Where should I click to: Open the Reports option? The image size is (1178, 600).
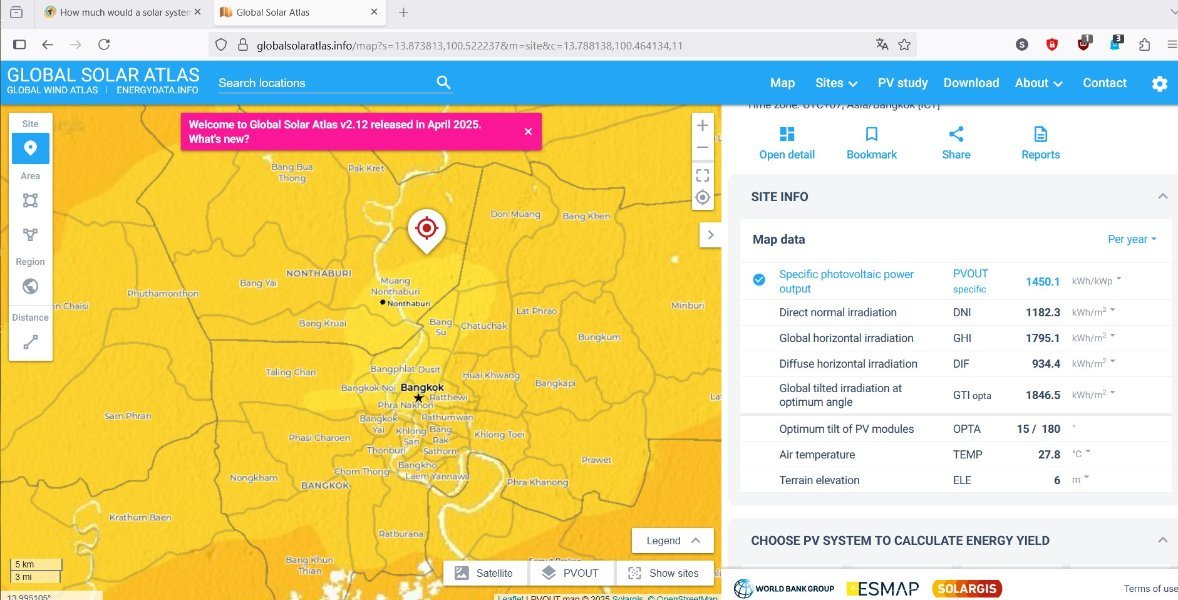point(1040,143)
